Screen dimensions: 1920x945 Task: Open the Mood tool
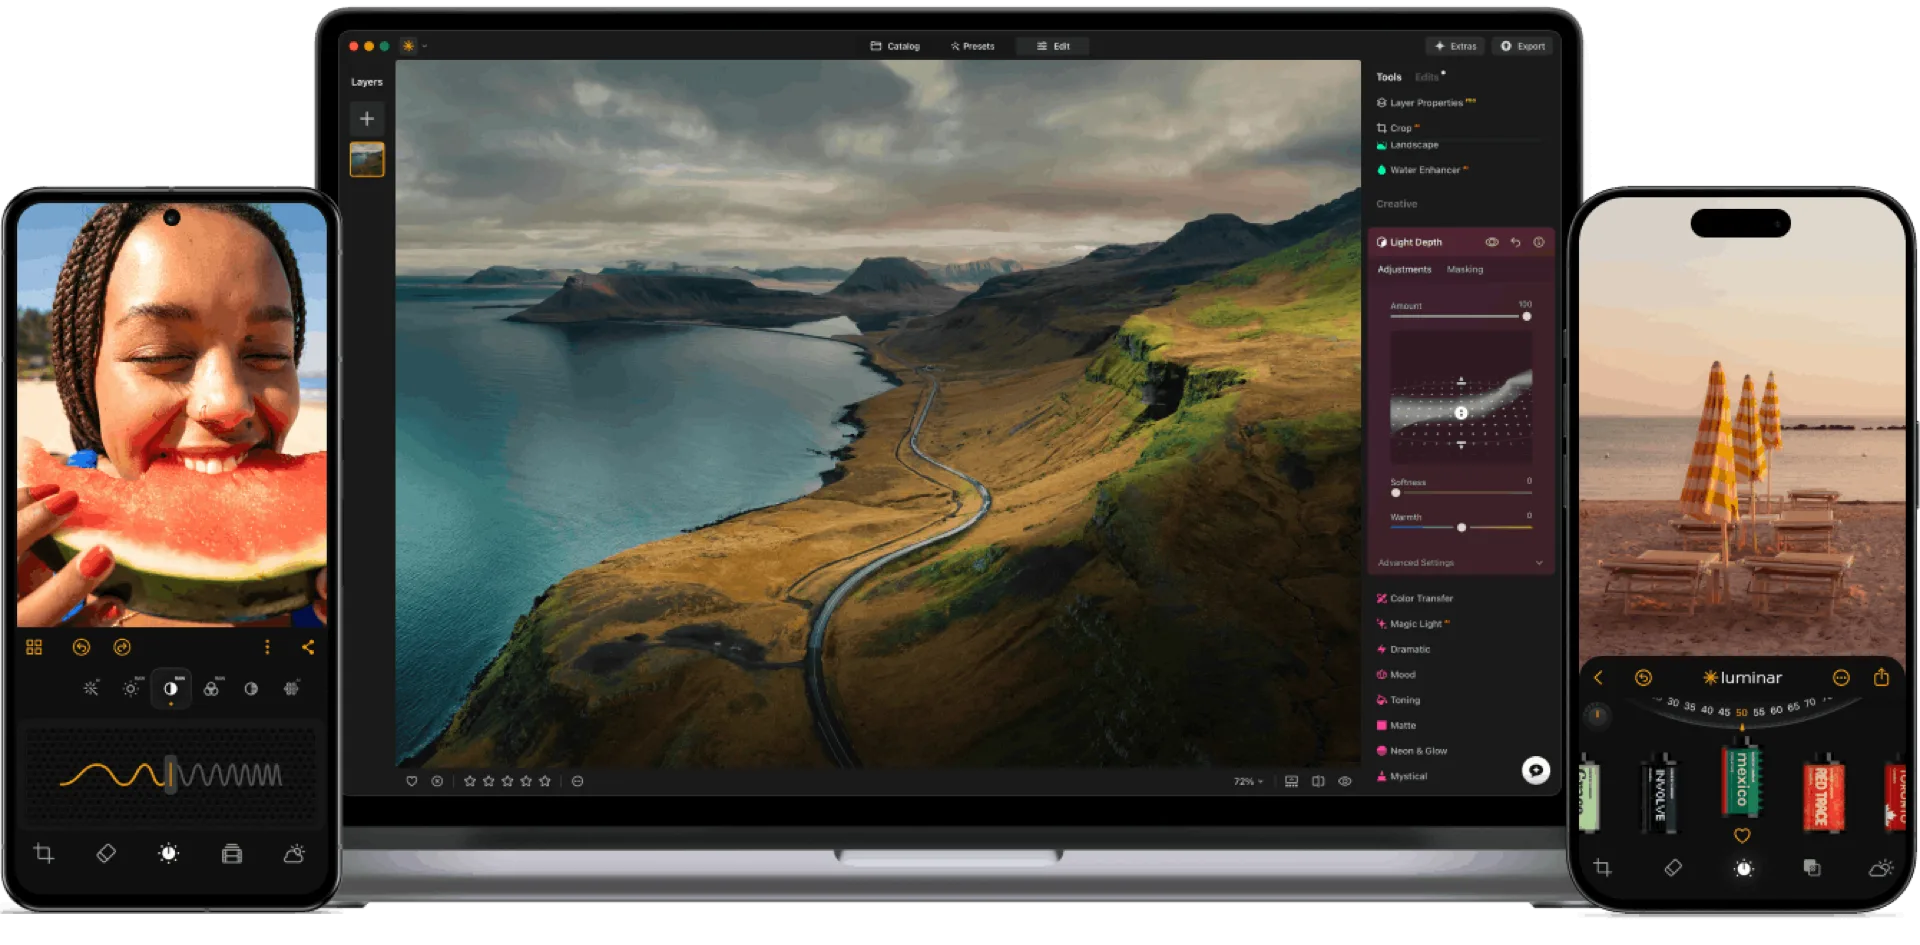[1396, 675]
